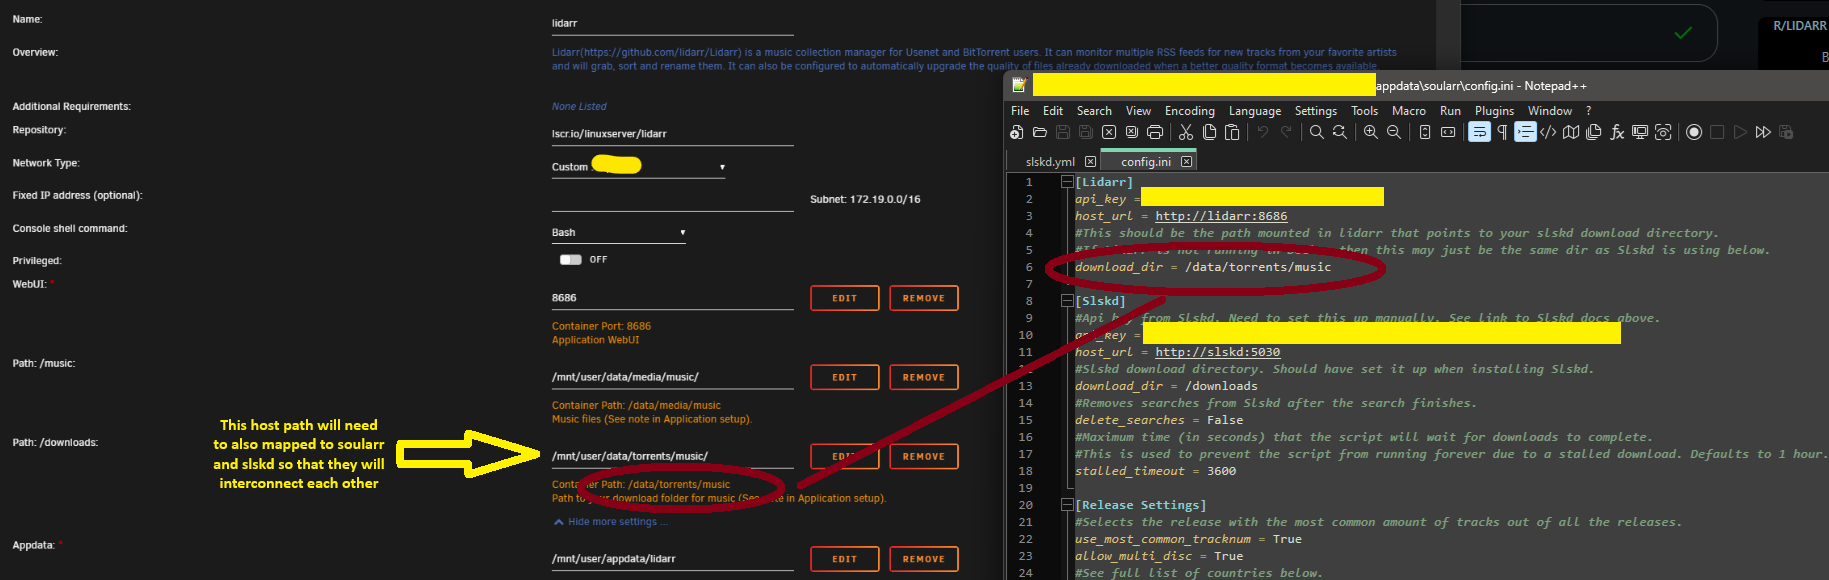Image resolution: width=1829 pixels, height=580 pixels.
Task: Open the Plugins menu
Action: [1494, 111]
